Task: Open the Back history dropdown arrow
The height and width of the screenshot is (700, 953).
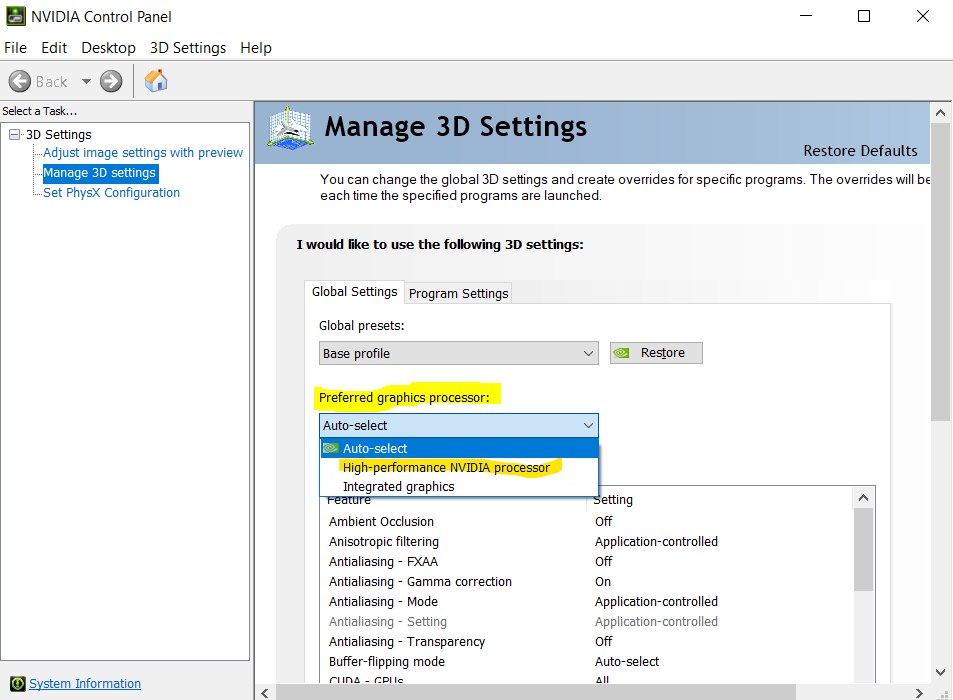Action: pyautogui.click(x=86, y=81)
